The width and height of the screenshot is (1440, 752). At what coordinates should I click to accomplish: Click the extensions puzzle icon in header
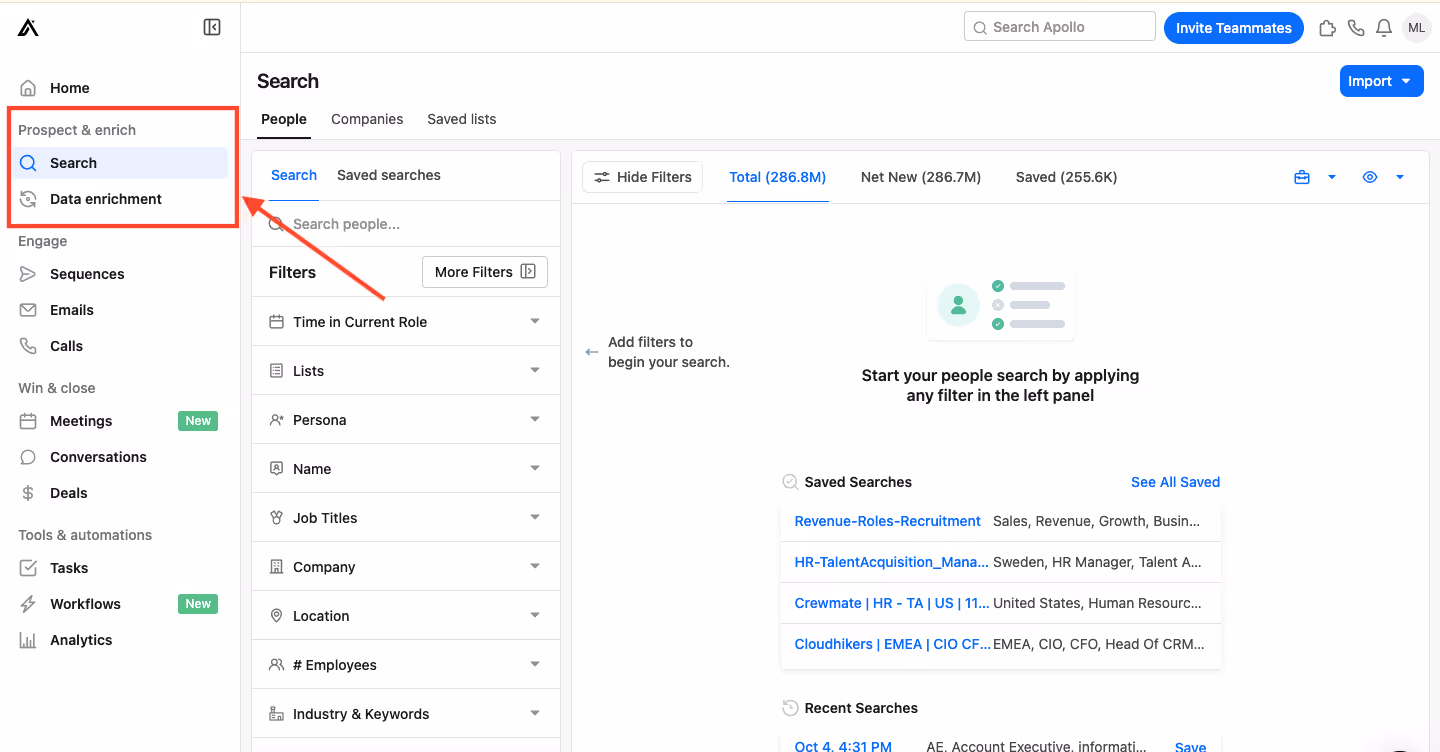click(1328, 28)
